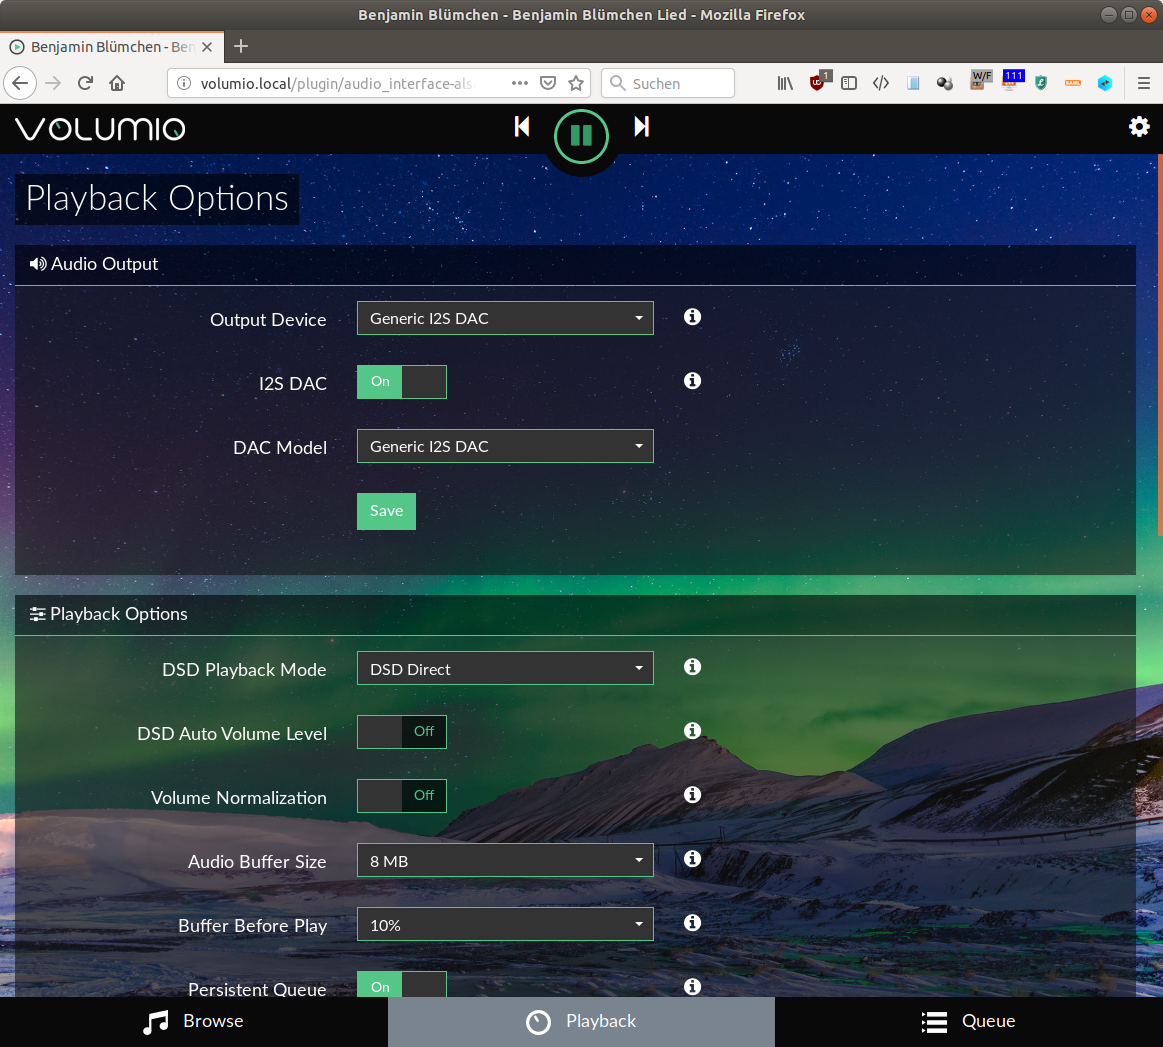Toggle Firefox sidebar
The height and width of the screenshot is (1047, 1163).
click(x=849, y=83)
